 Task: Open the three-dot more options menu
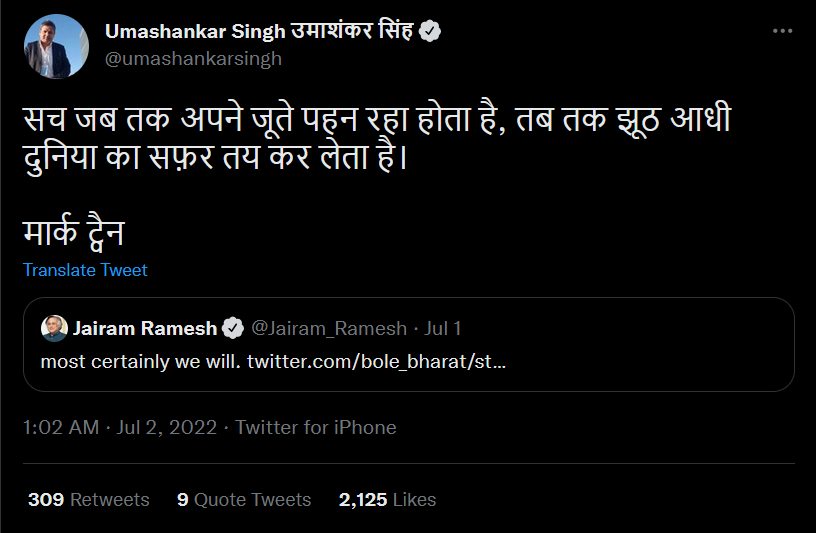[782, 31]
